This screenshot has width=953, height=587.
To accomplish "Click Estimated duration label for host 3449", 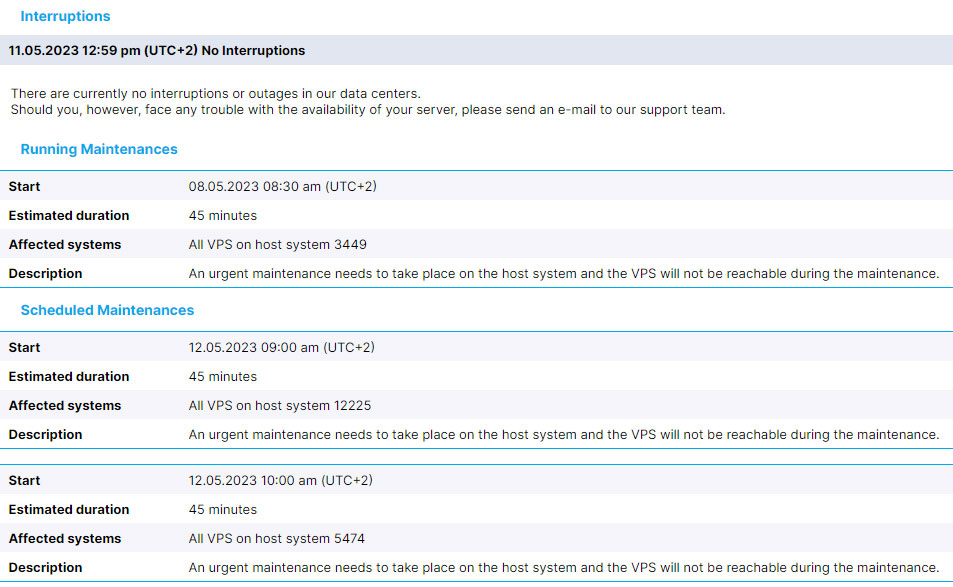I will click(x=69, y=216).
